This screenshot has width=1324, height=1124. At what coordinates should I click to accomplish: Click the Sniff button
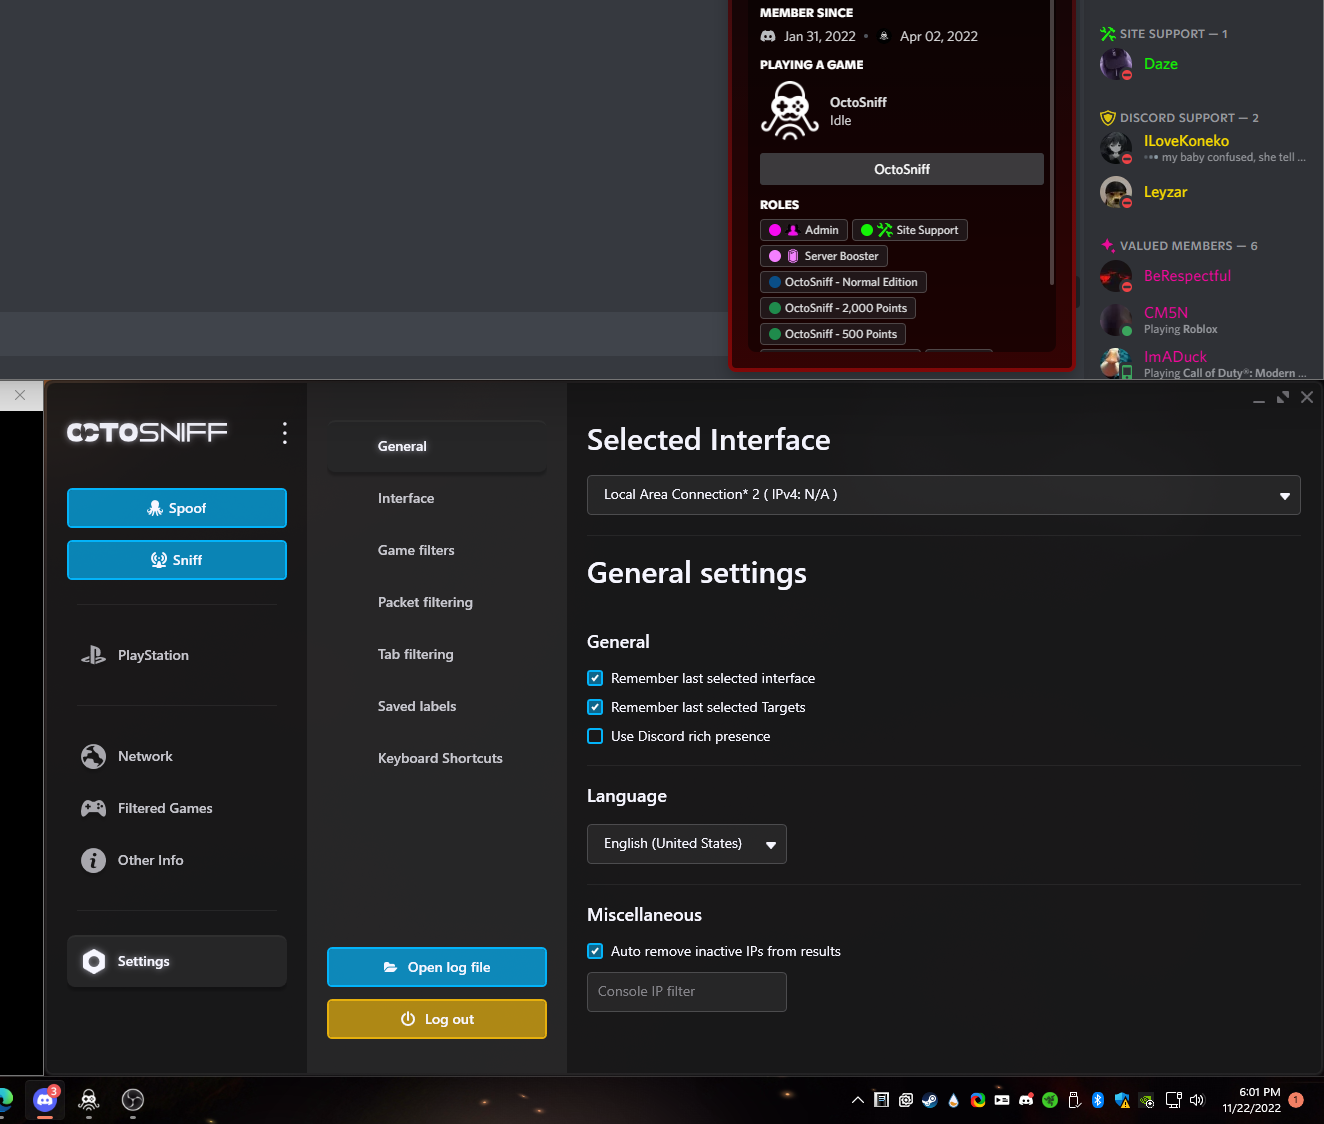click(177, 560)
